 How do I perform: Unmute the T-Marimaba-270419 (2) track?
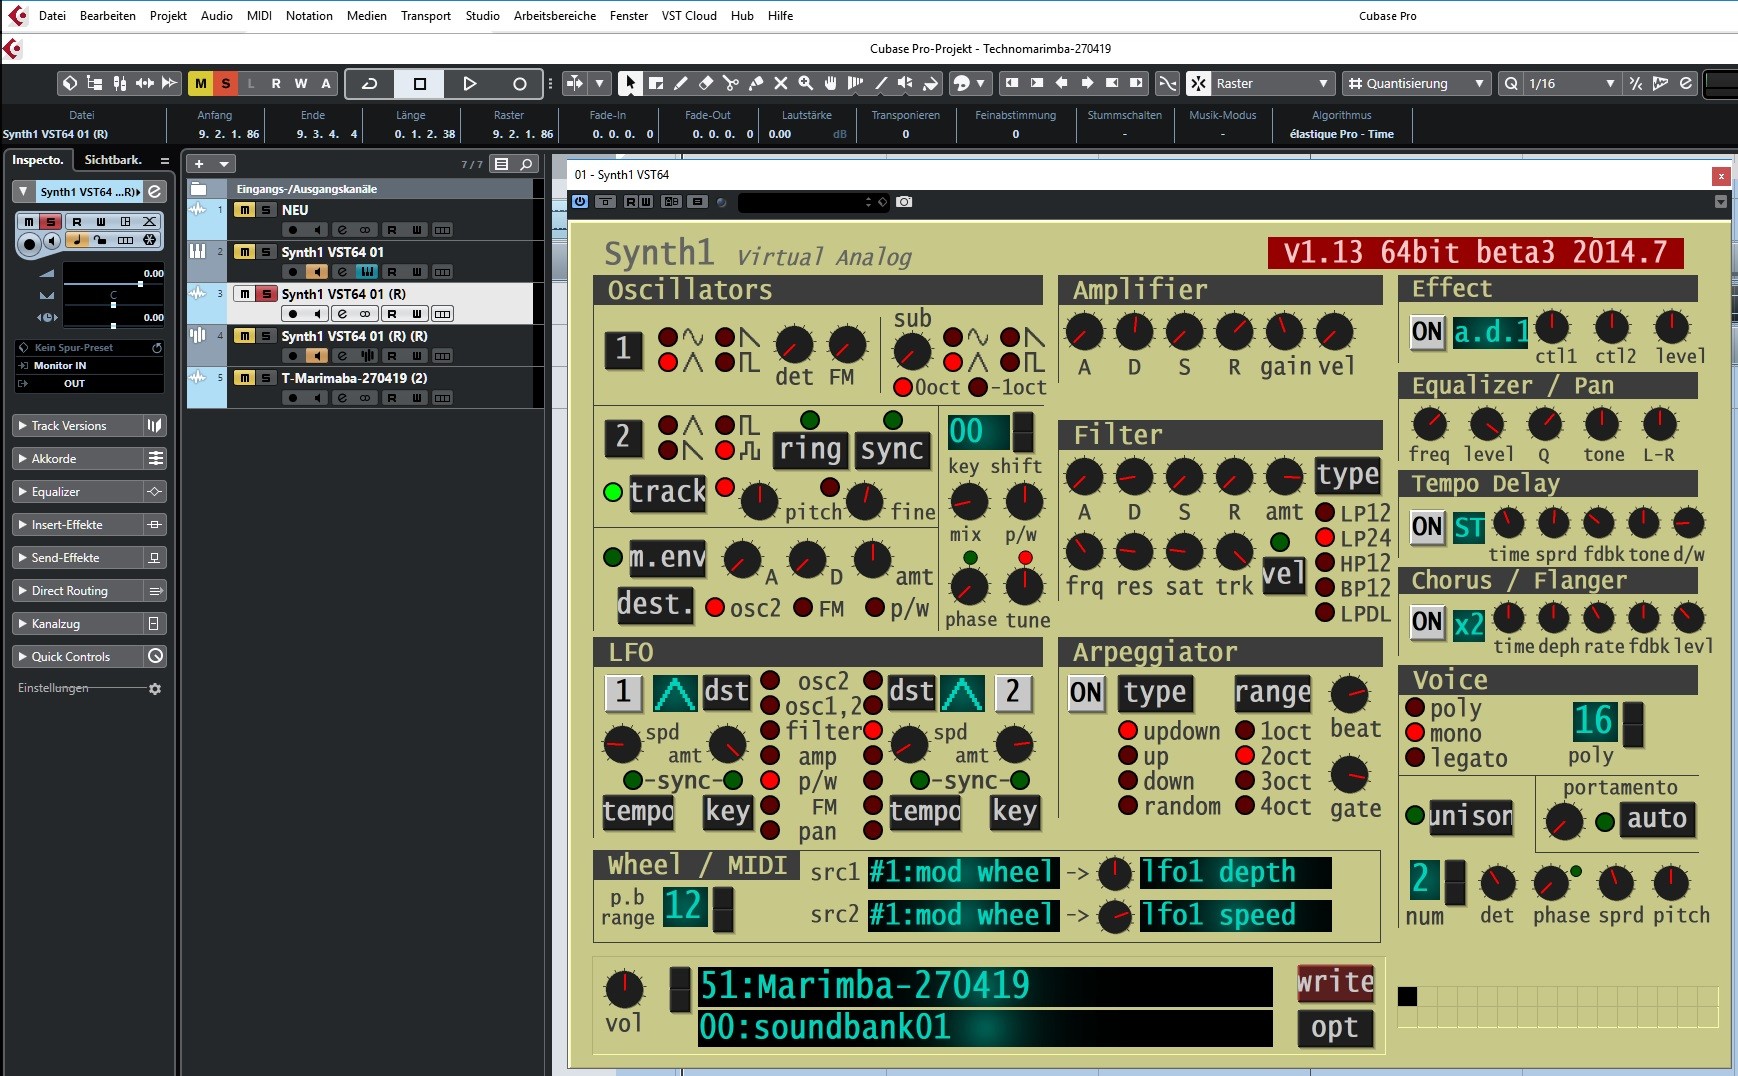click(244, 378)
